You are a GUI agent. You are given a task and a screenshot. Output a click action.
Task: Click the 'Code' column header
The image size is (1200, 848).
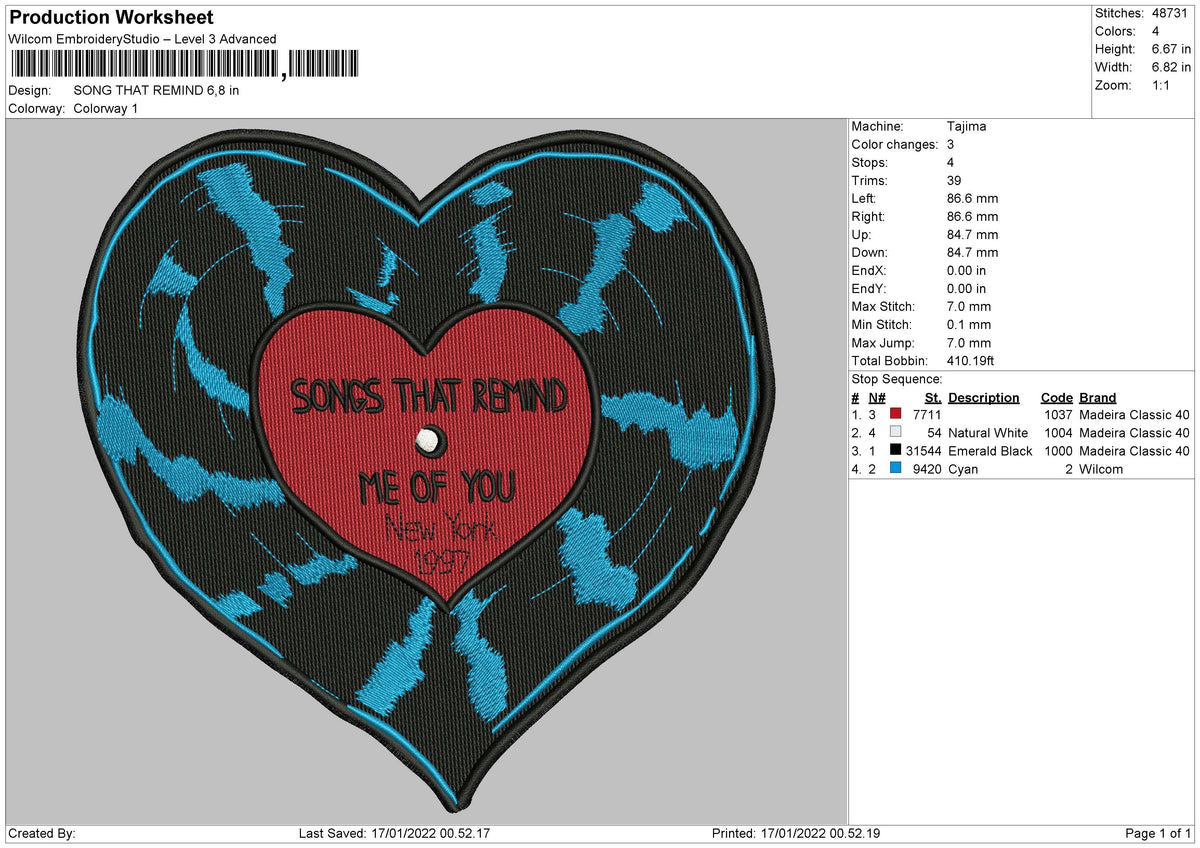coord(1057,397)
